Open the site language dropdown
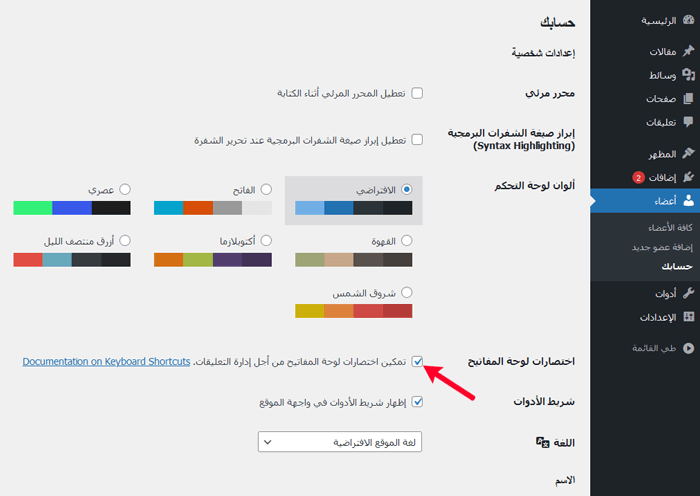The image size is (700, 496). 340,442
